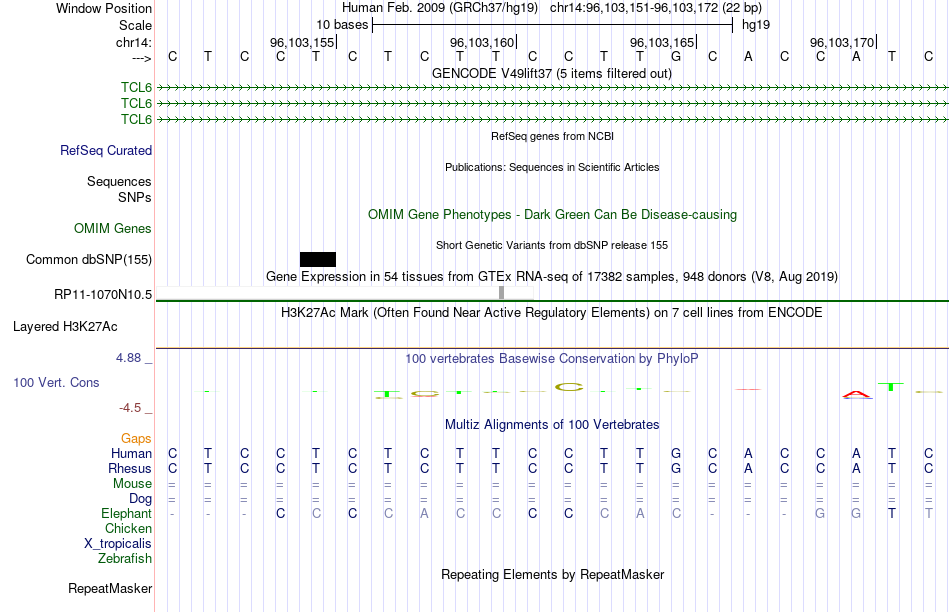Click the Layered H3K27Ac track label
This screenshot has height=612, width=950.
(x=65, y=327)
